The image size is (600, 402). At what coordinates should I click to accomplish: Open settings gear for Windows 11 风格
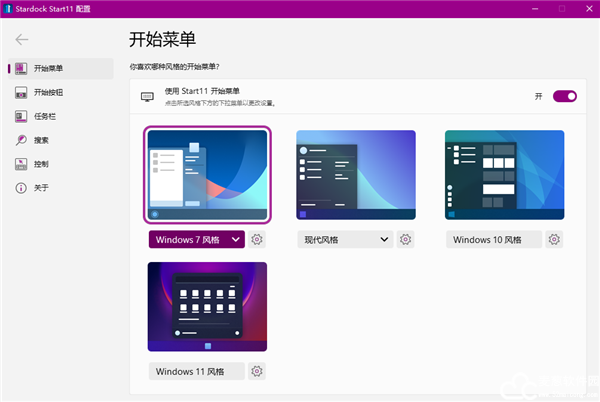click(257, 371)
